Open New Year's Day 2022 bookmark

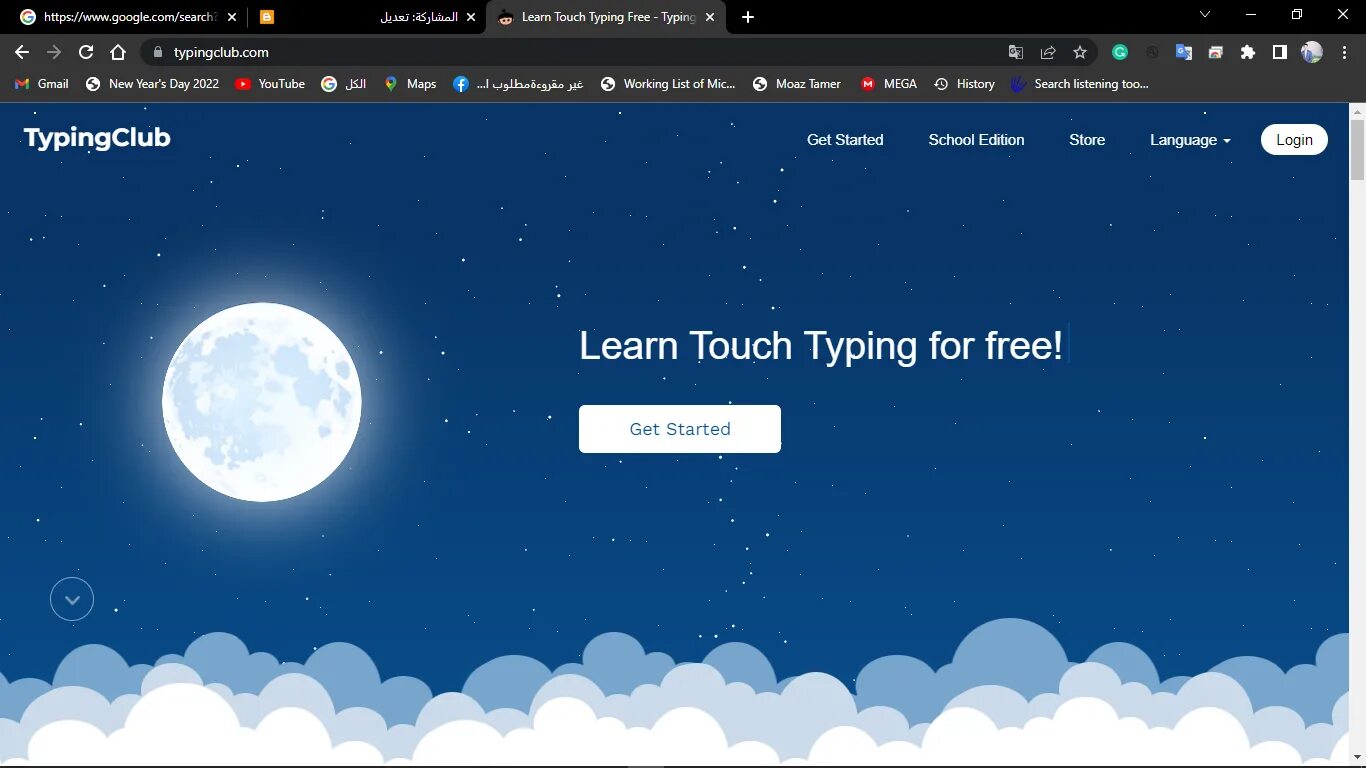(152, 84)
